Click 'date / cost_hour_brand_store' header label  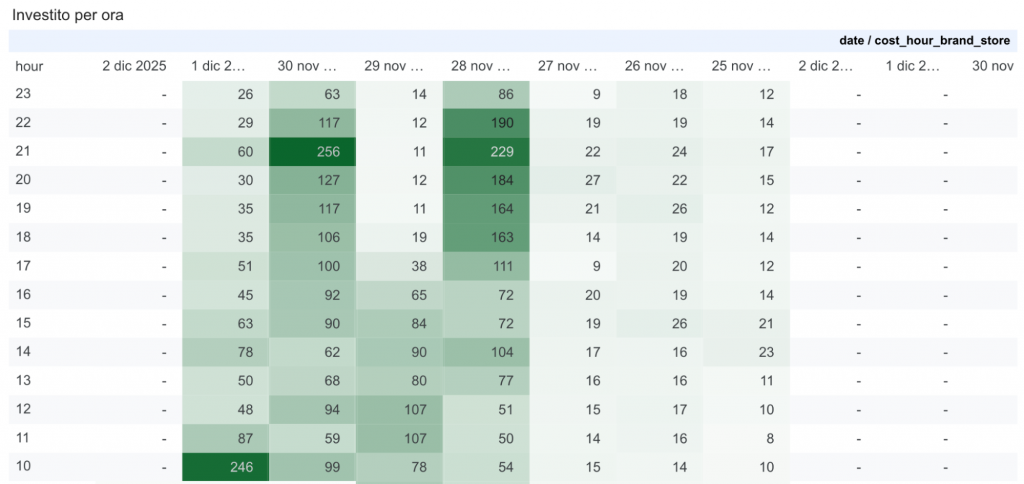pos(926,40)
